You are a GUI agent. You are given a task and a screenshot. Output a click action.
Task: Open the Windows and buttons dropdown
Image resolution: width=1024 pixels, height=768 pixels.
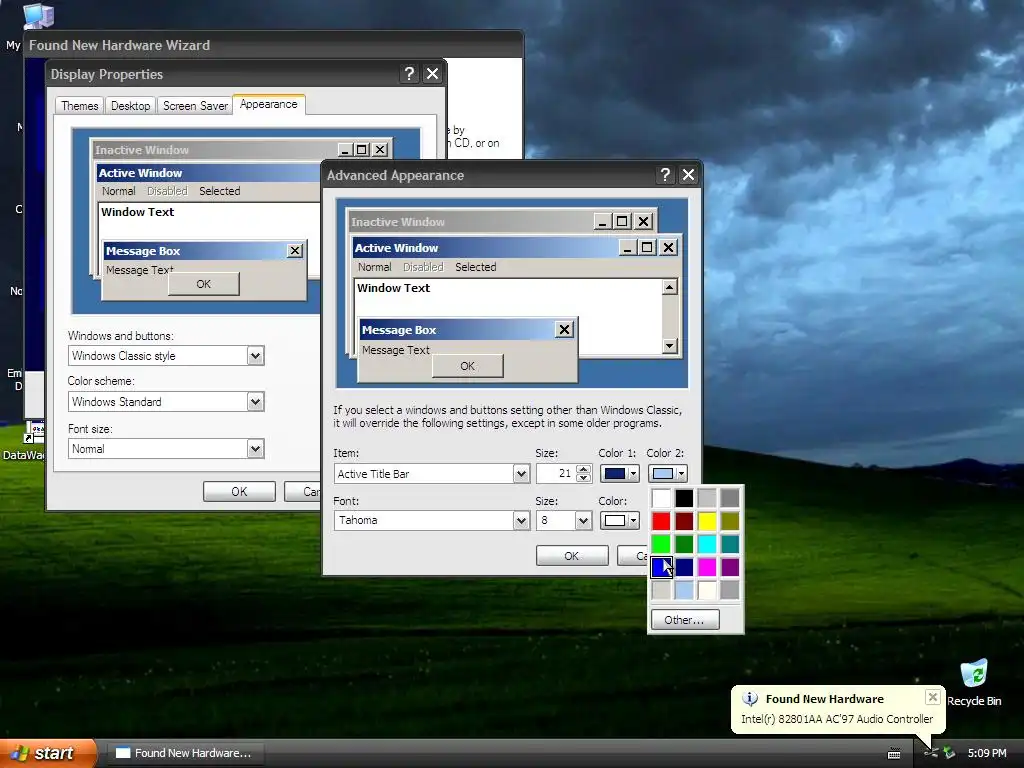click(255, 356)
